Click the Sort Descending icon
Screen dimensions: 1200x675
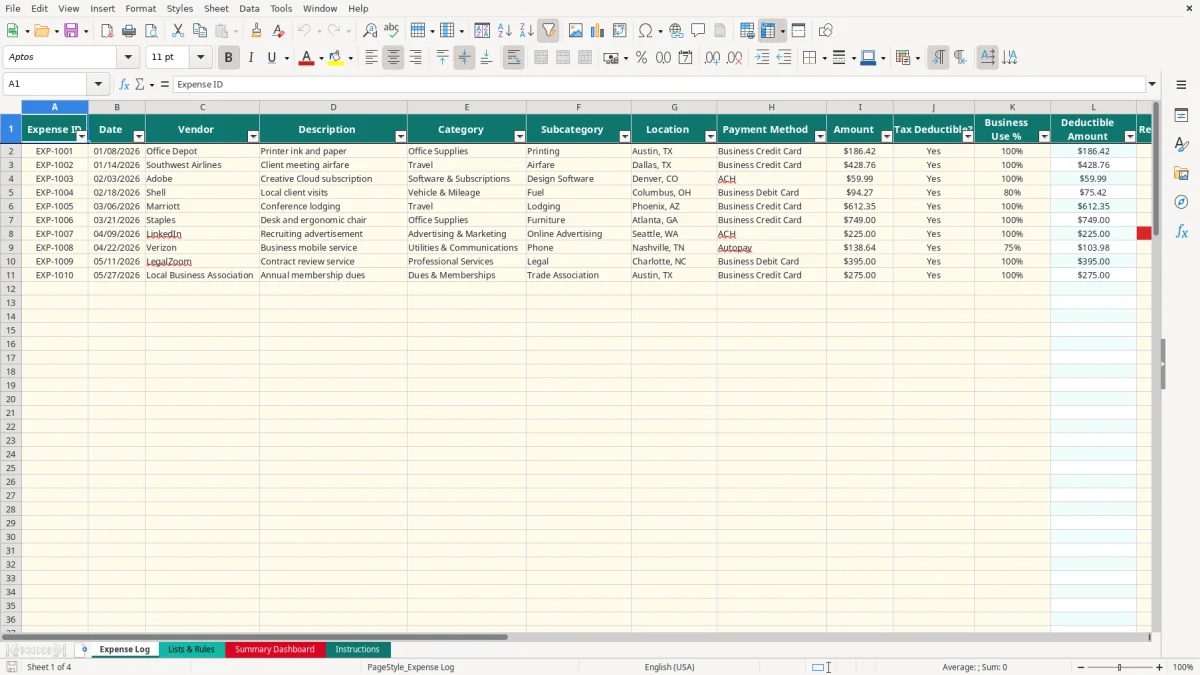pos(527,31)
